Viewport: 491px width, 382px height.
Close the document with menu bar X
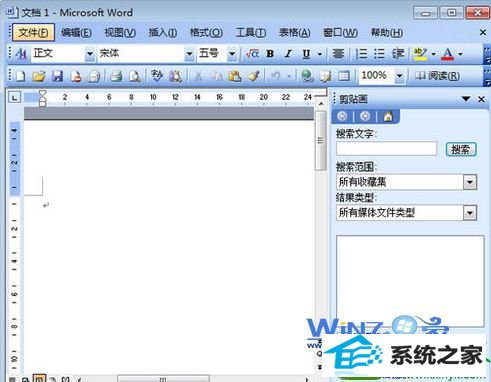483,32
